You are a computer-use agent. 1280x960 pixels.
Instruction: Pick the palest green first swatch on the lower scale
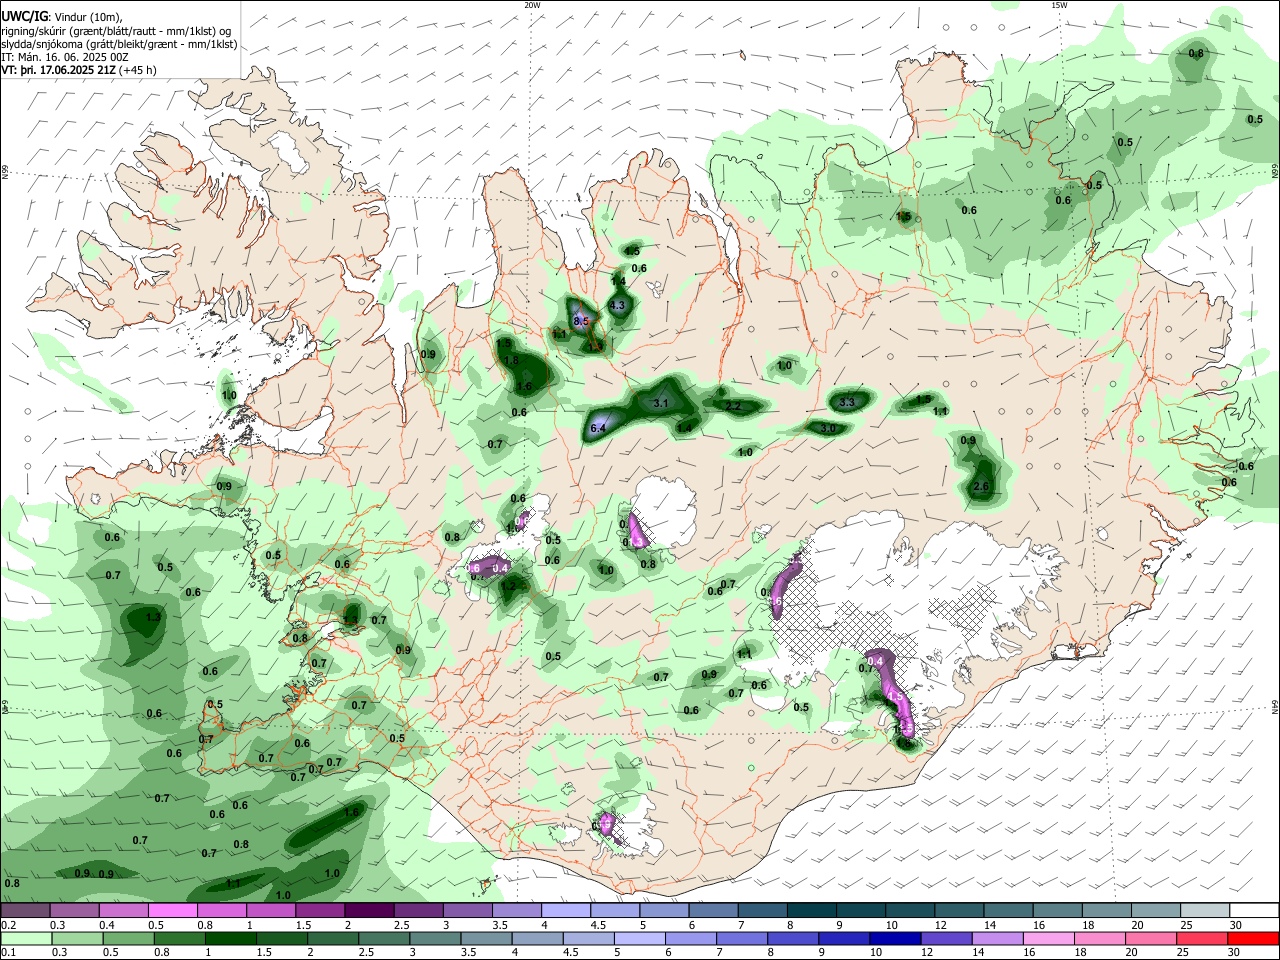(26, 939)
